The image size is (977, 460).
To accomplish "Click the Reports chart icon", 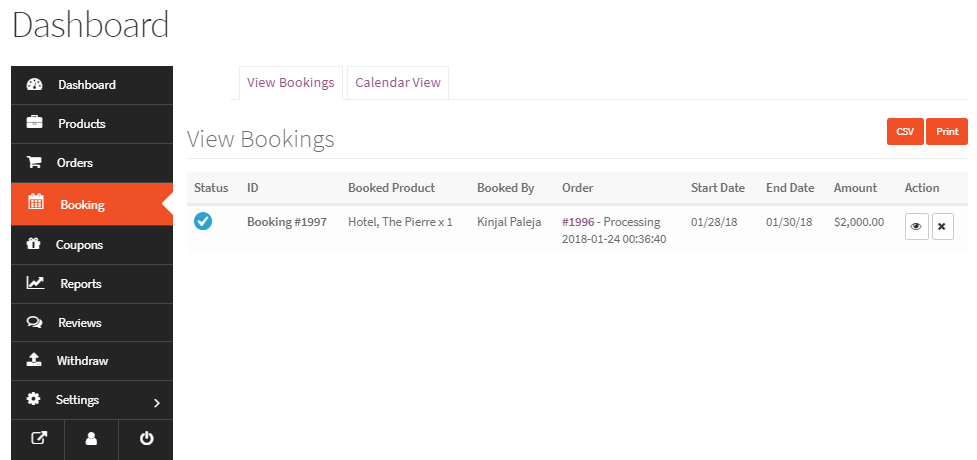I will [x=35, y=283].
